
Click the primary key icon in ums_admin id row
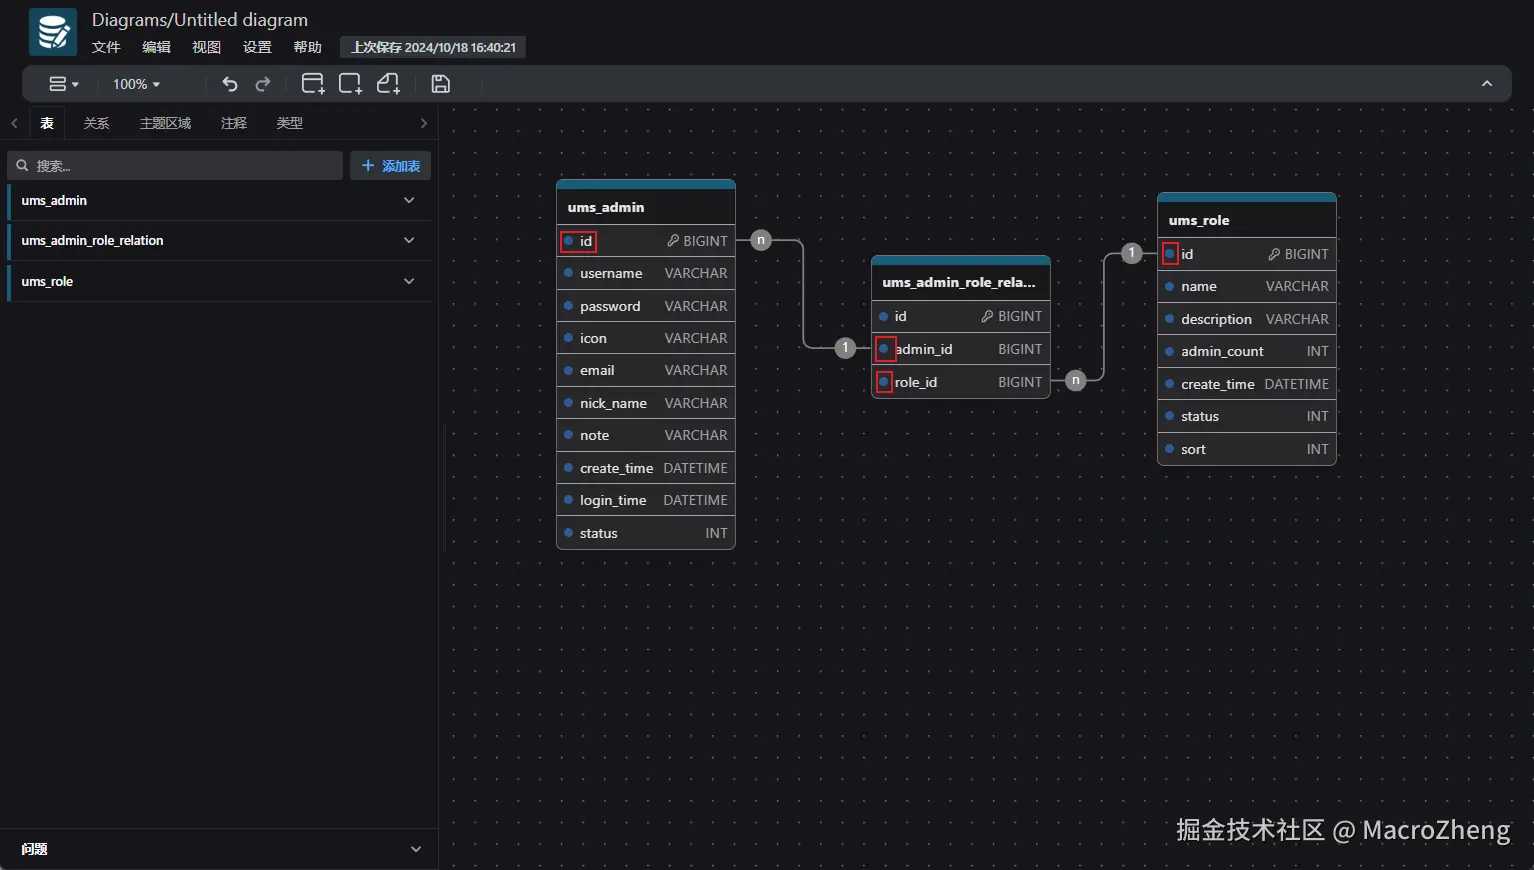[673, 241]
